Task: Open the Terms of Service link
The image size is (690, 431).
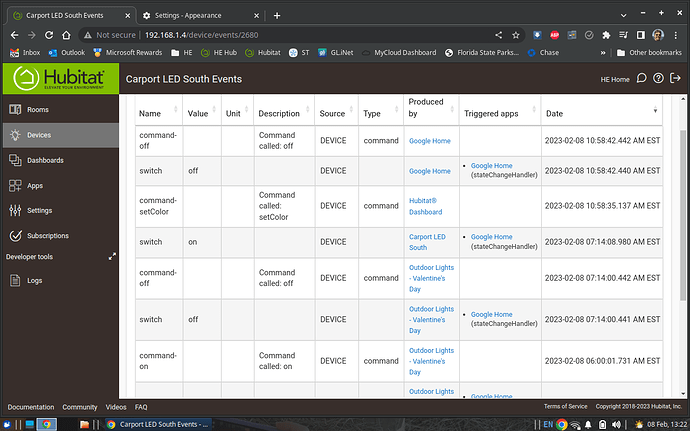Action: pyautogui.click(x=565, y=406)
